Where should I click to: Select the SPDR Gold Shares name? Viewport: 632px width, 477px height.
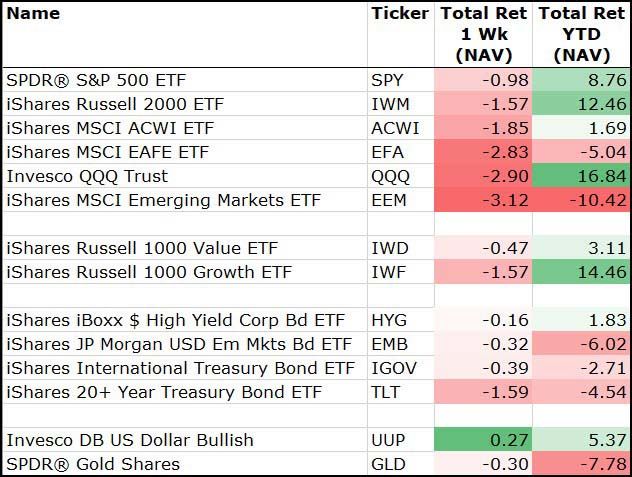pos(93,464)
